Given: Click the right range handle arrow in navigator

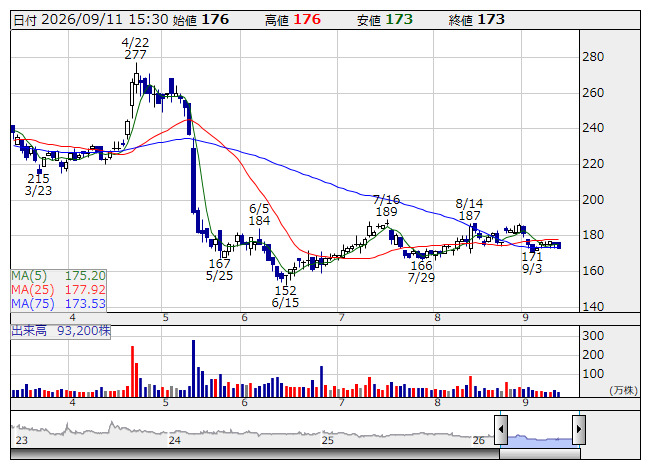Looking at the screenshot, I should [x=579, y=429].
